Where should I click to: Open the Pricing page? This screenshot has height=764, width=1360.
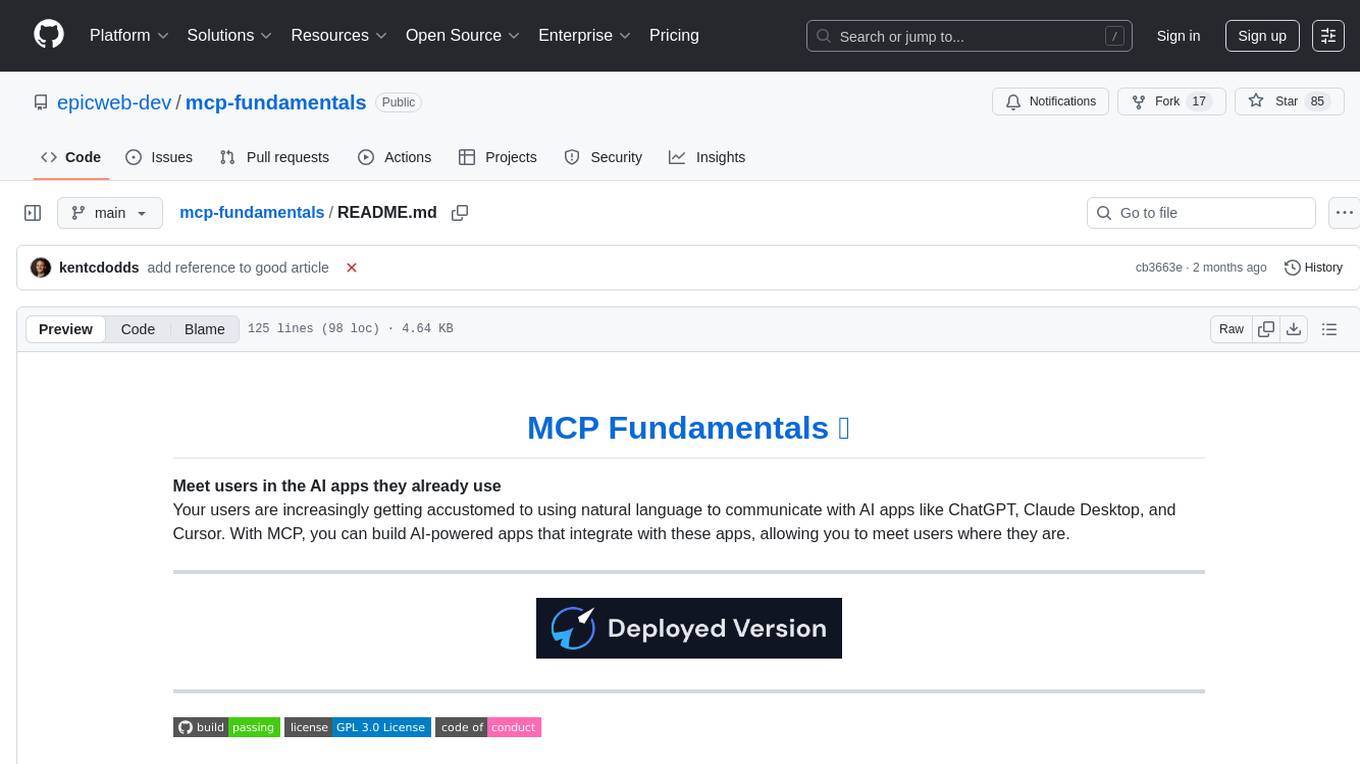[x=674, y=35]
